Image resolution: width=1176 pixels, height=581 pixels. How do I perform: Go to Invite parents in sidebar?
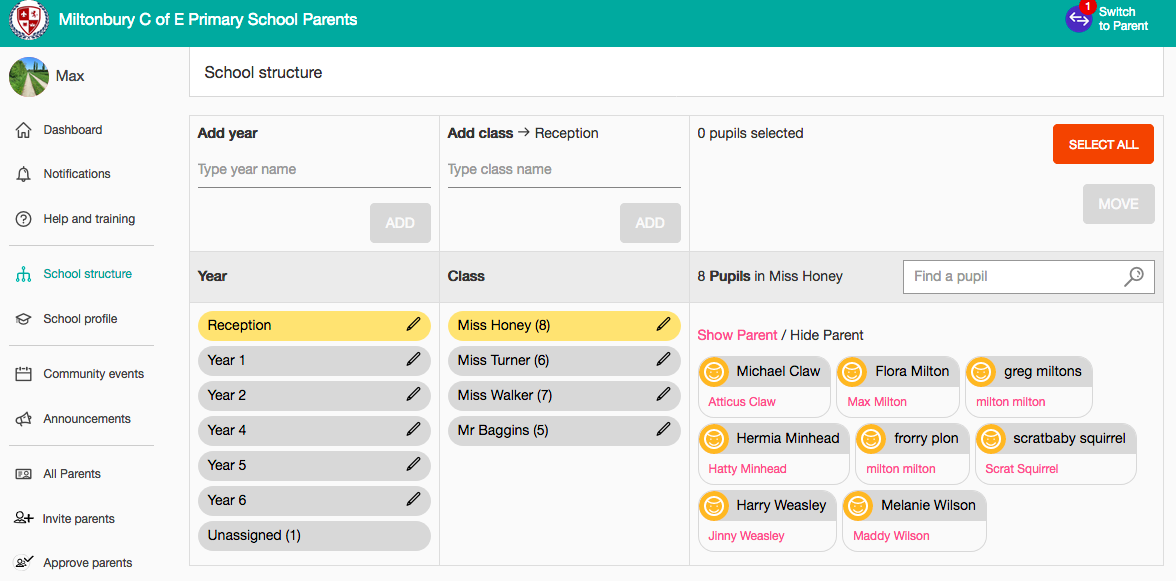(78, 519)
